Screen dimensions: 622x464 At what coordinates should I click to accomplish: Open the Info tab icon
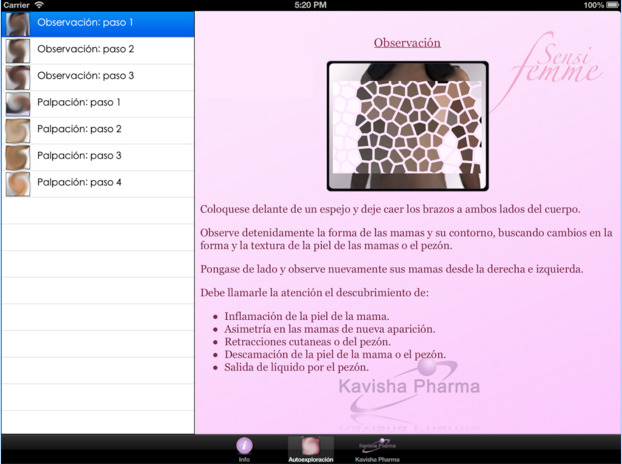pyautogui.click(x=244, y=447)
